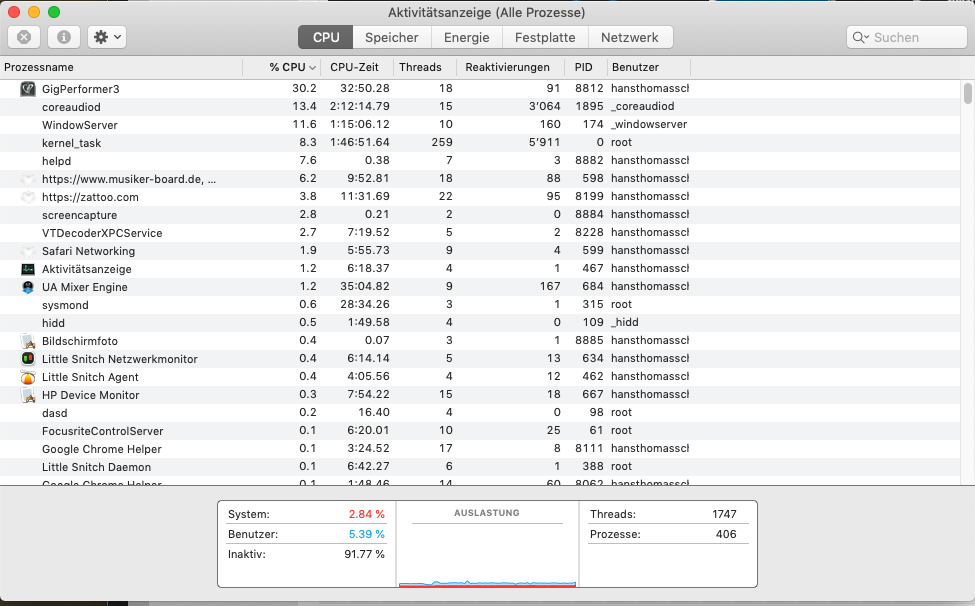This screenshot has width=975, height=606.
Task: Select the UA Mixer Engine process name
Action: [85, 287]
